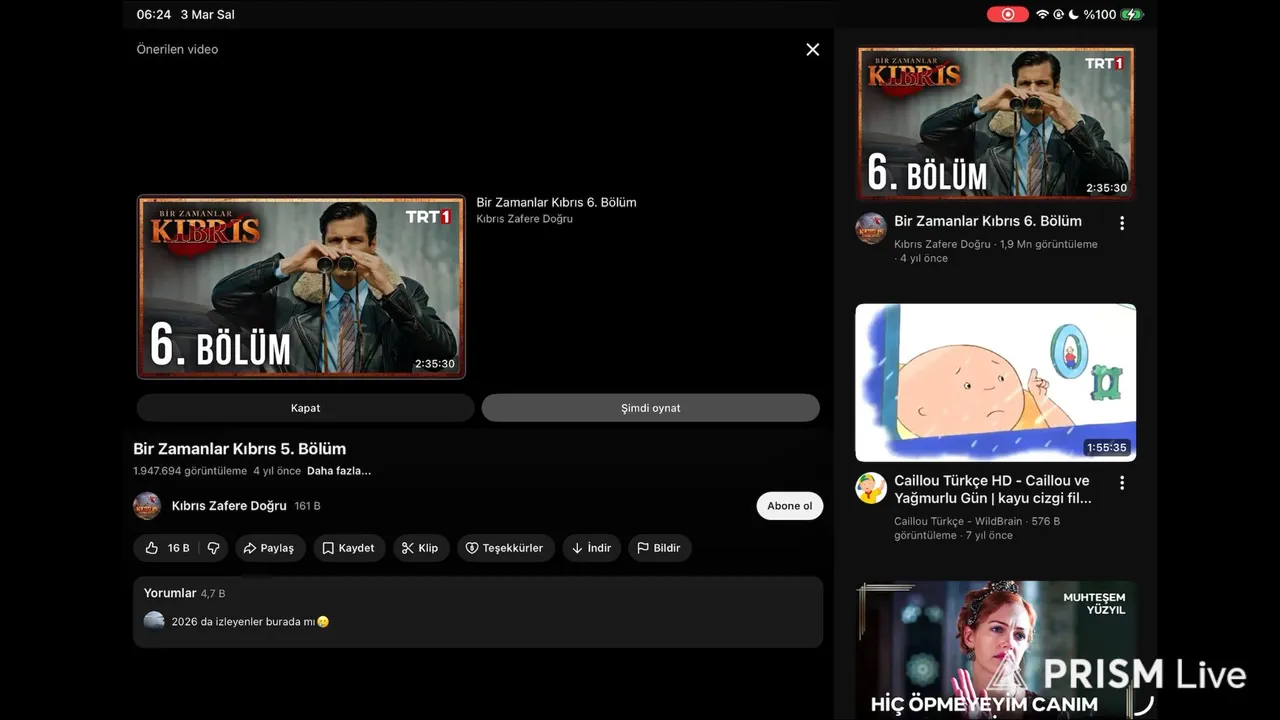Open the Kıbrıs Zafere Doğru channel name
The width and height of the screenshot is (1280, 720).
click(229, 506)
